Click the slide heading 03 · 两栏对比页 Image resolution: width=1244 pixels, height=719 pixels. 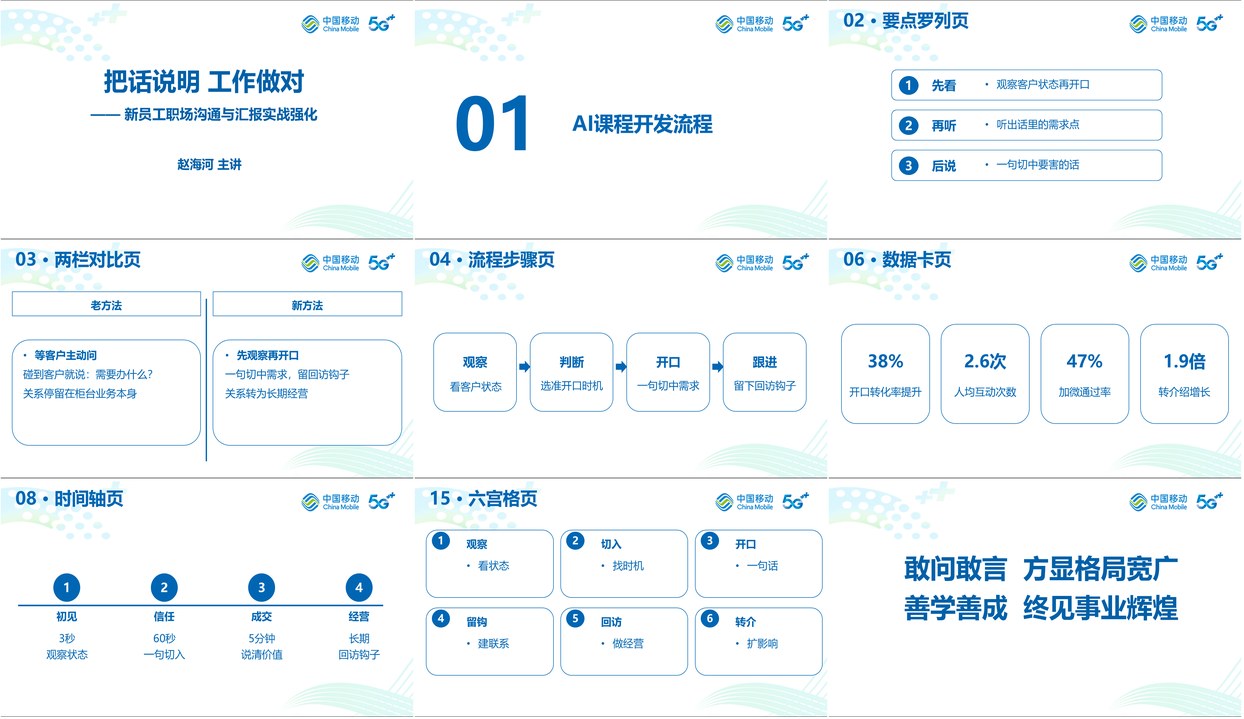[x=78, y=260]
